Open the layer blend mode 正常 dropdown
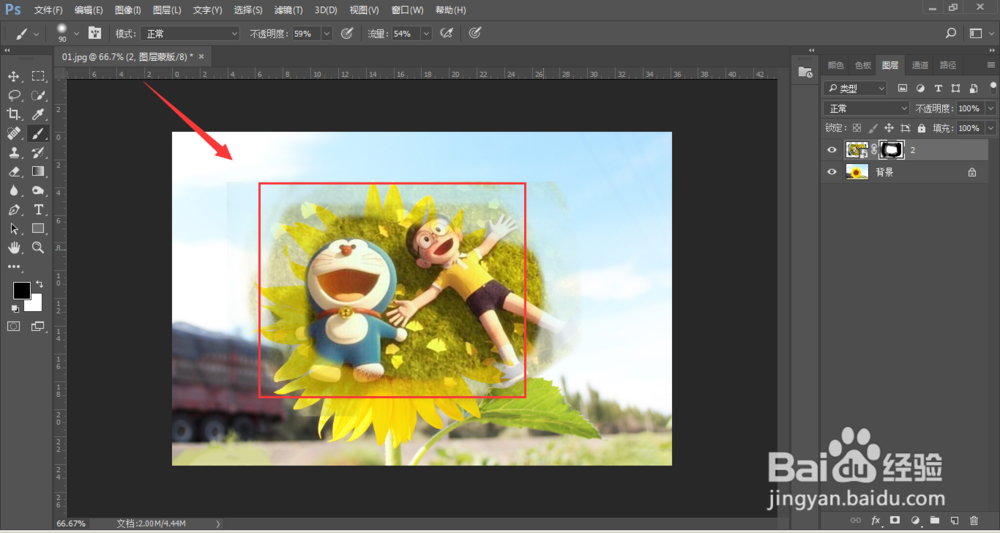Viewport: 1000px width, 533px height. pos(866,108)
